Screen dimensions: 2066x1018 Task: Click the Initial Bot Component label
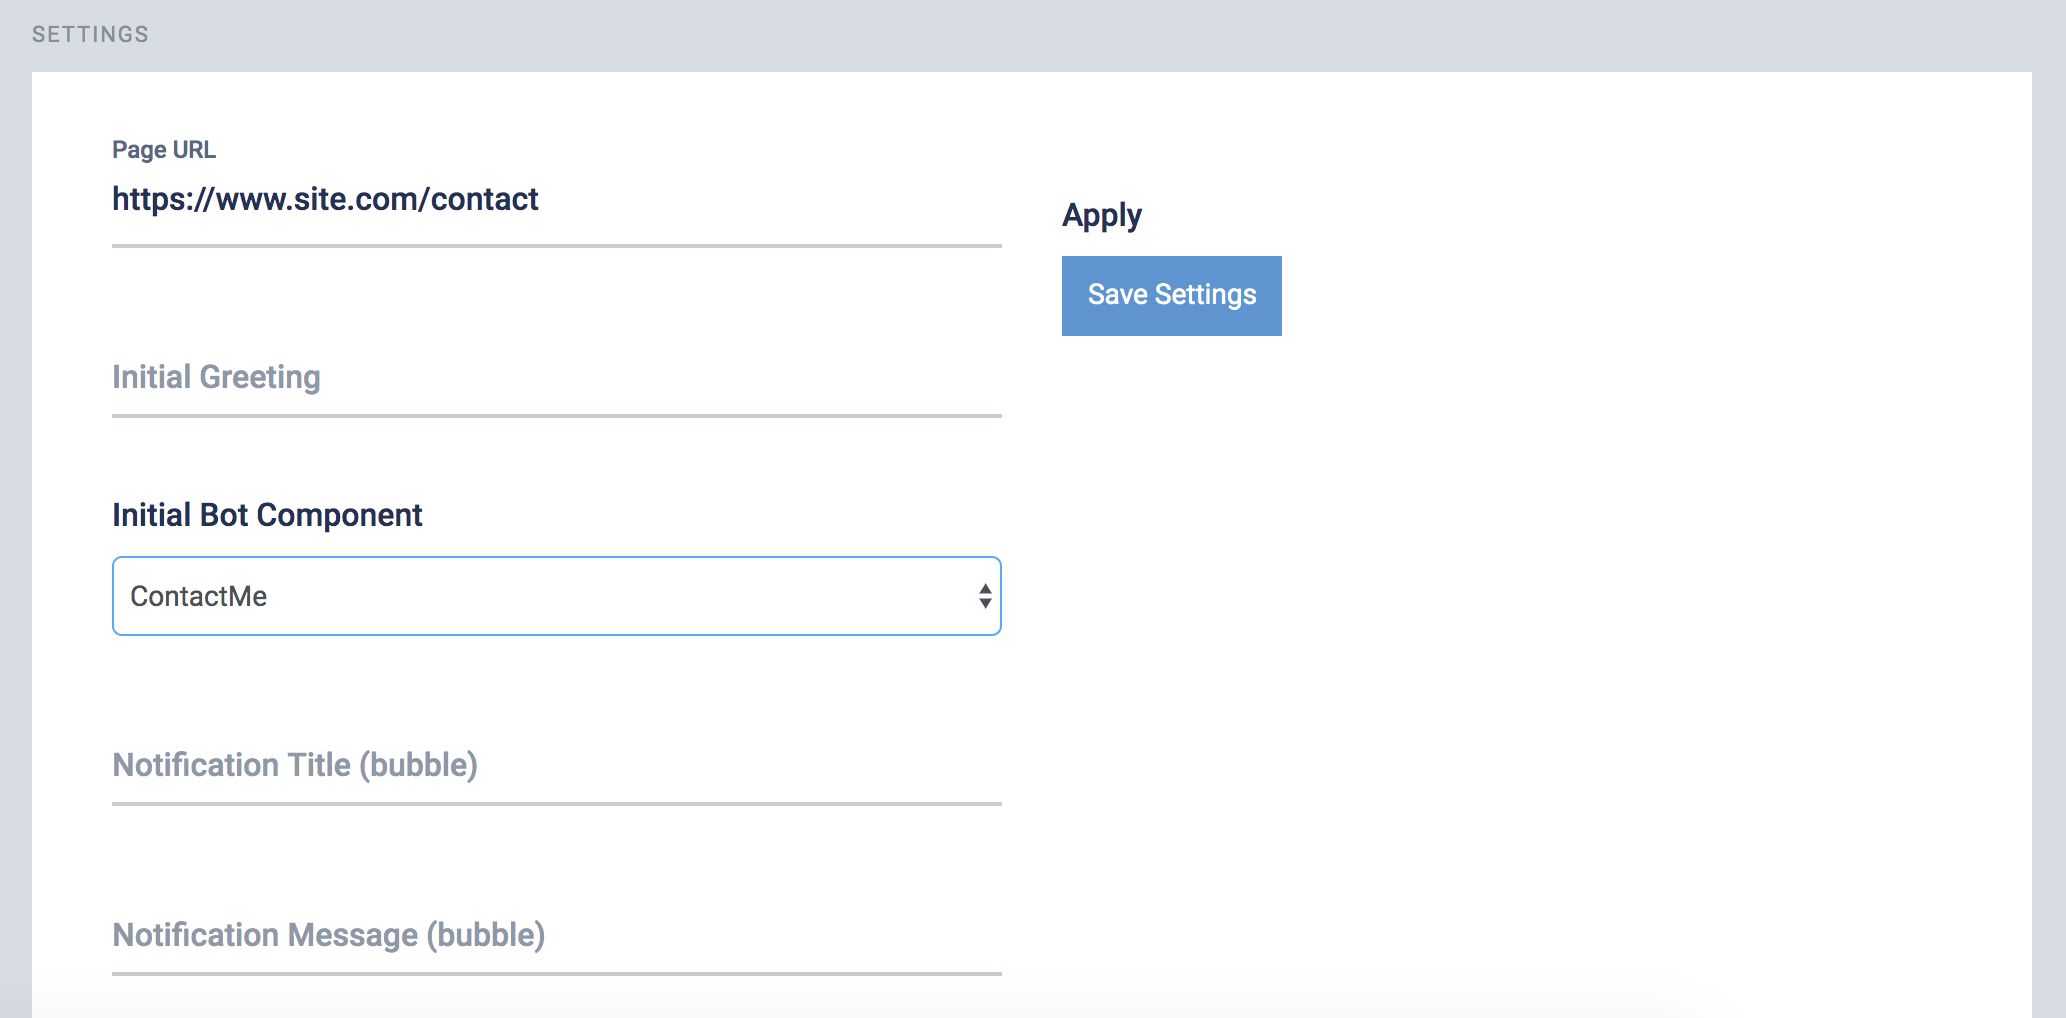(267, 515)
